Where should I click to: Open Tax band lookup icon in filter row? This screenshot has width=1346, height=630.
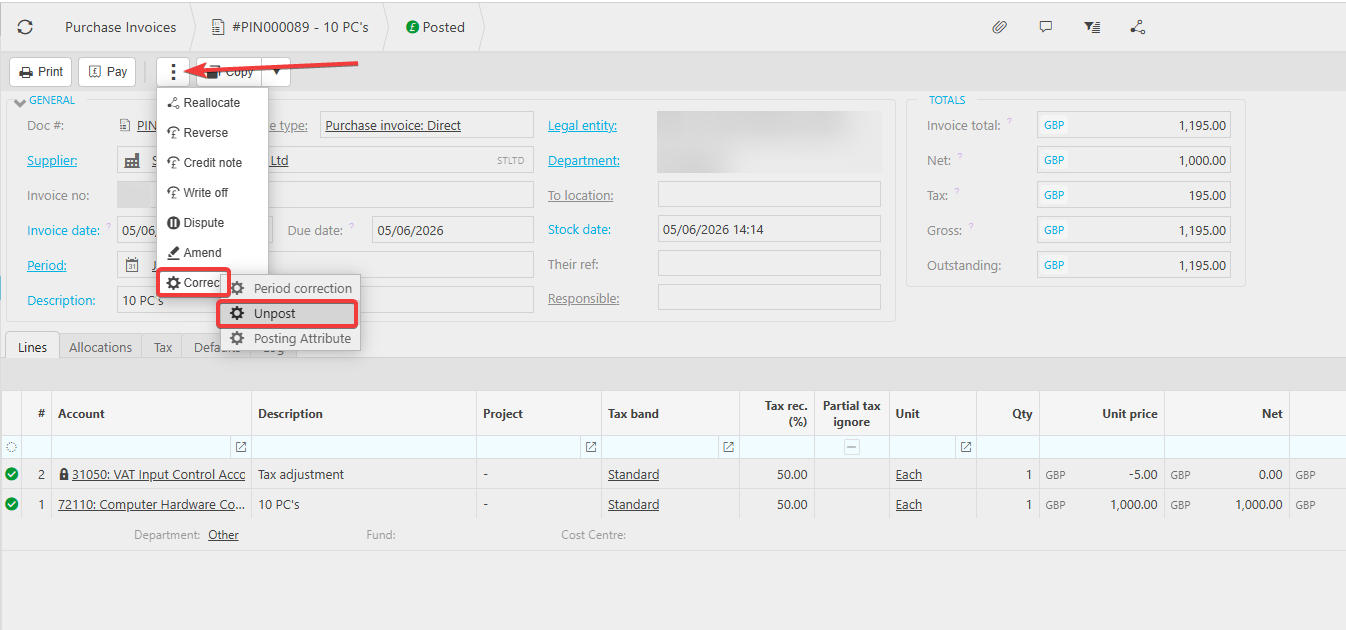[728, 447]
